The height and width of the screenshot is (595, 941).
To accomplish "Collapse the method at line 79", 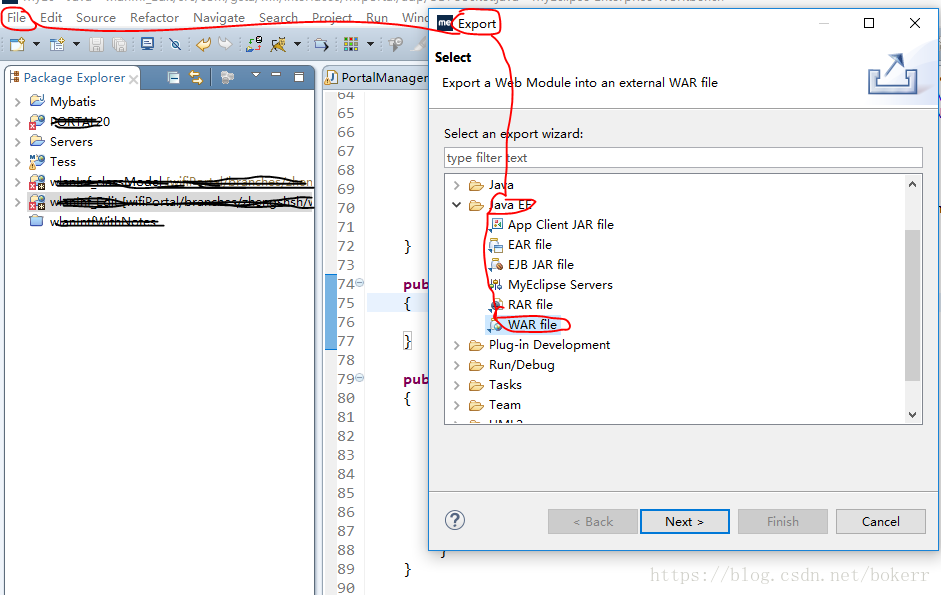I will point(359,378).
